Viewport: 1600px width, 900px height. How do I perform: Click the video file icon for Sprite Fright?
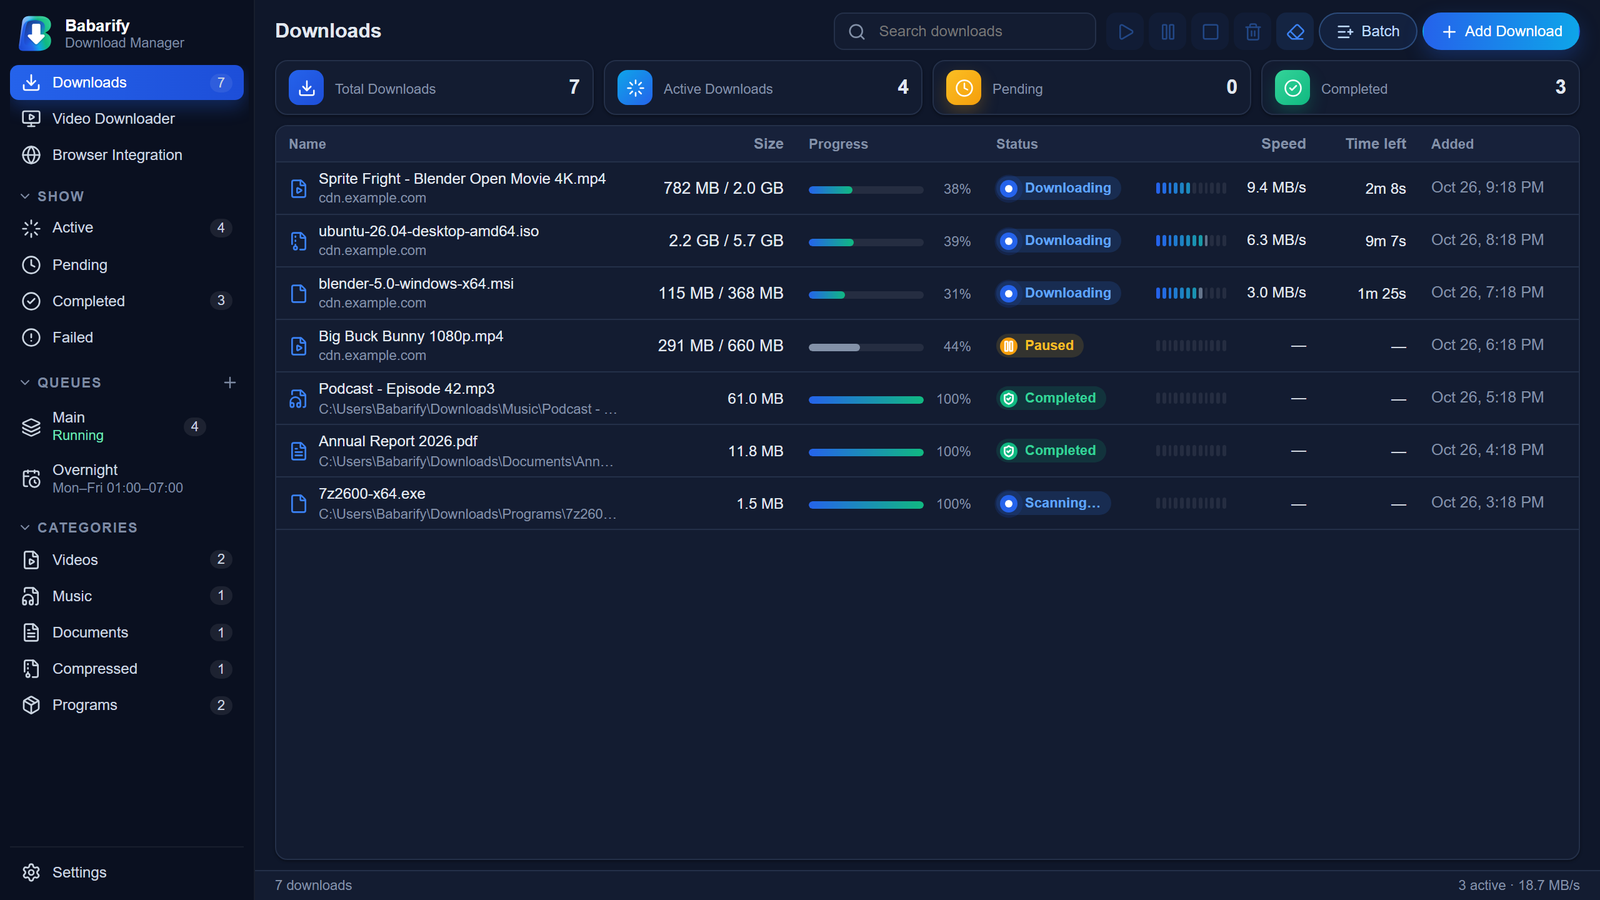[x=298, y=188]
